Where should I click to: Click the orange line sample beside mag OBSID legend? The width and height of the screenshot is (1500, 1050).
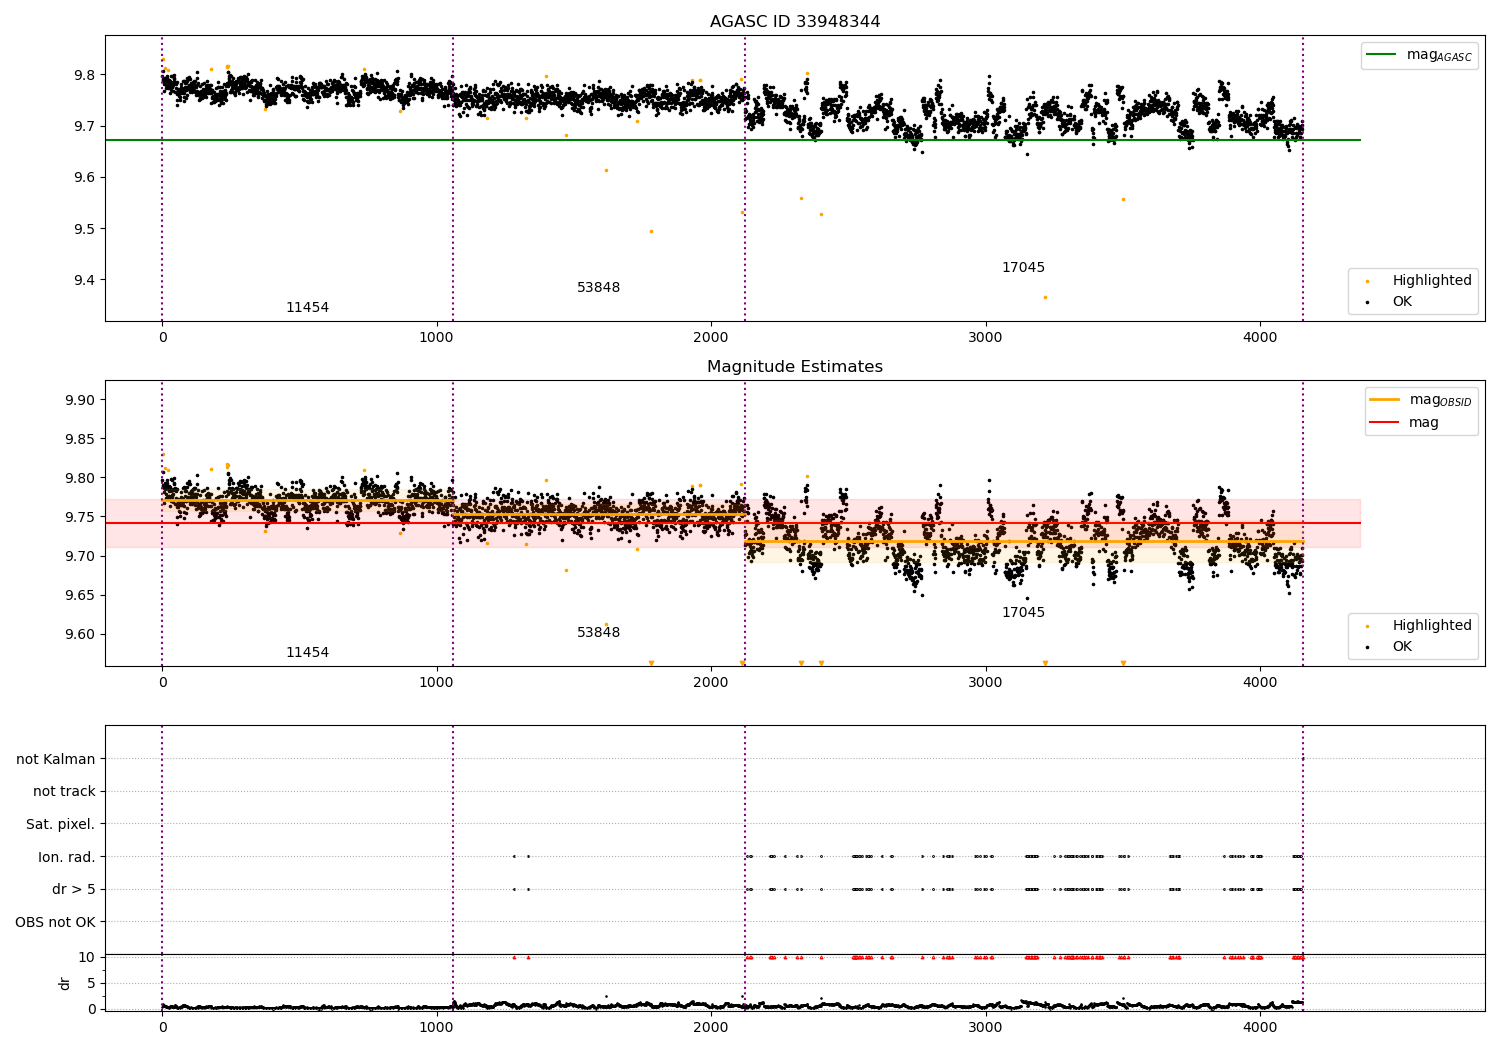tap(1384, 400)
